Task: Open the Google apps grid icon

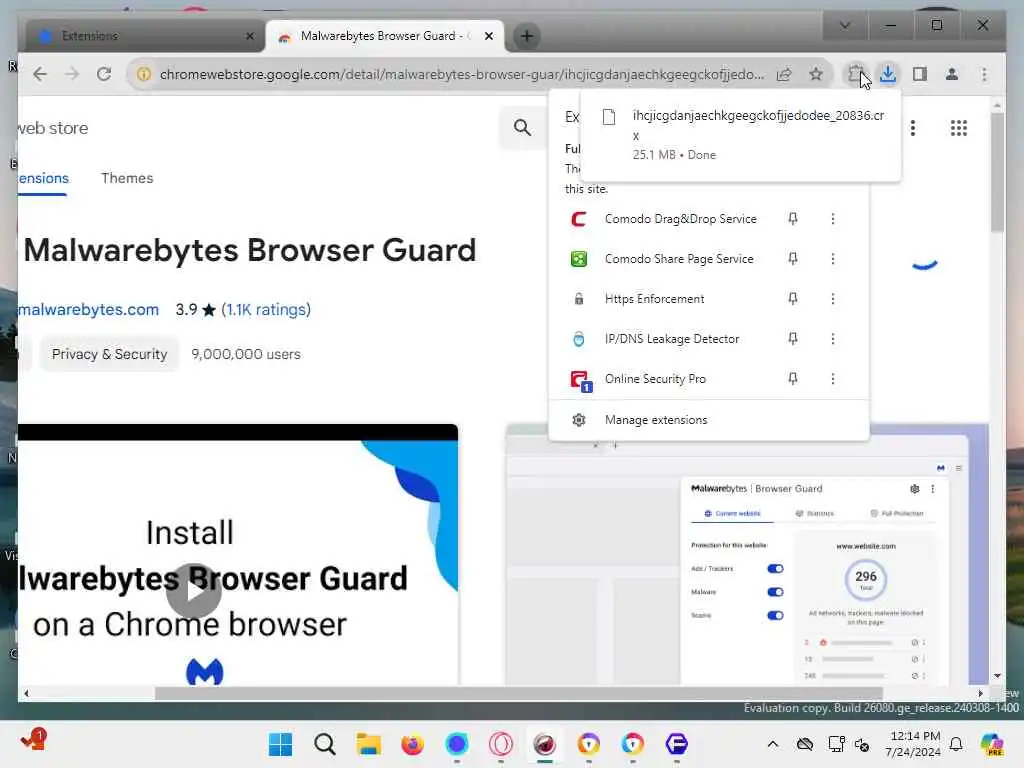Action: 959,128
